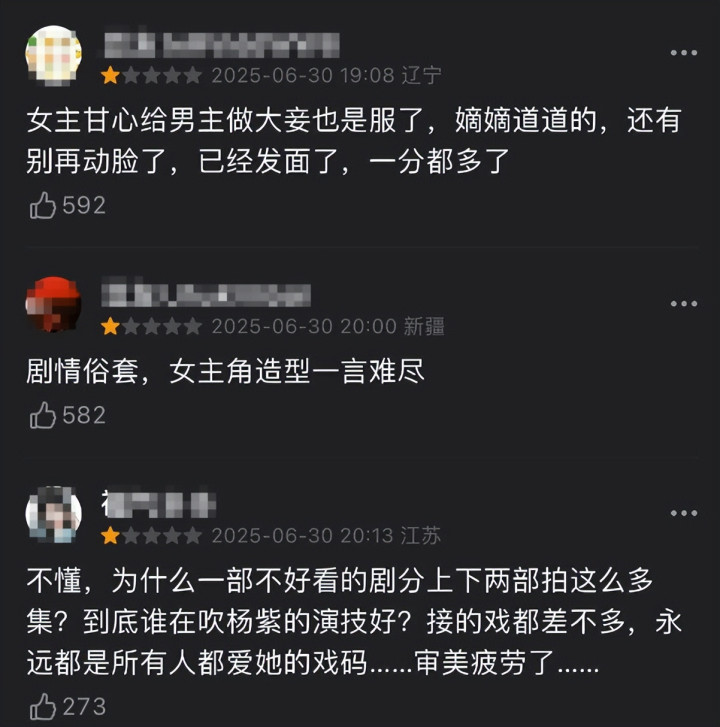
Task: Open the red avatar of the 新疆 reviewer
Action: click(53, 304)
